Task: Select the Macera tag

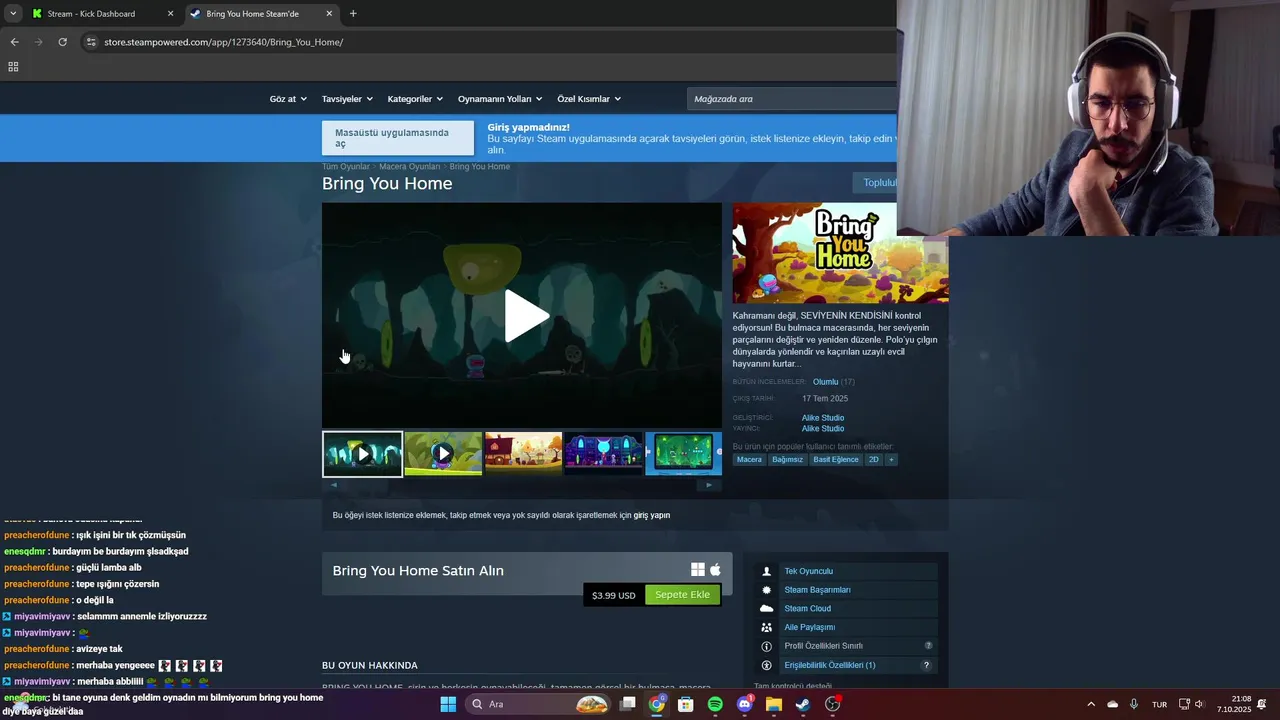Action: coord(749,460)
